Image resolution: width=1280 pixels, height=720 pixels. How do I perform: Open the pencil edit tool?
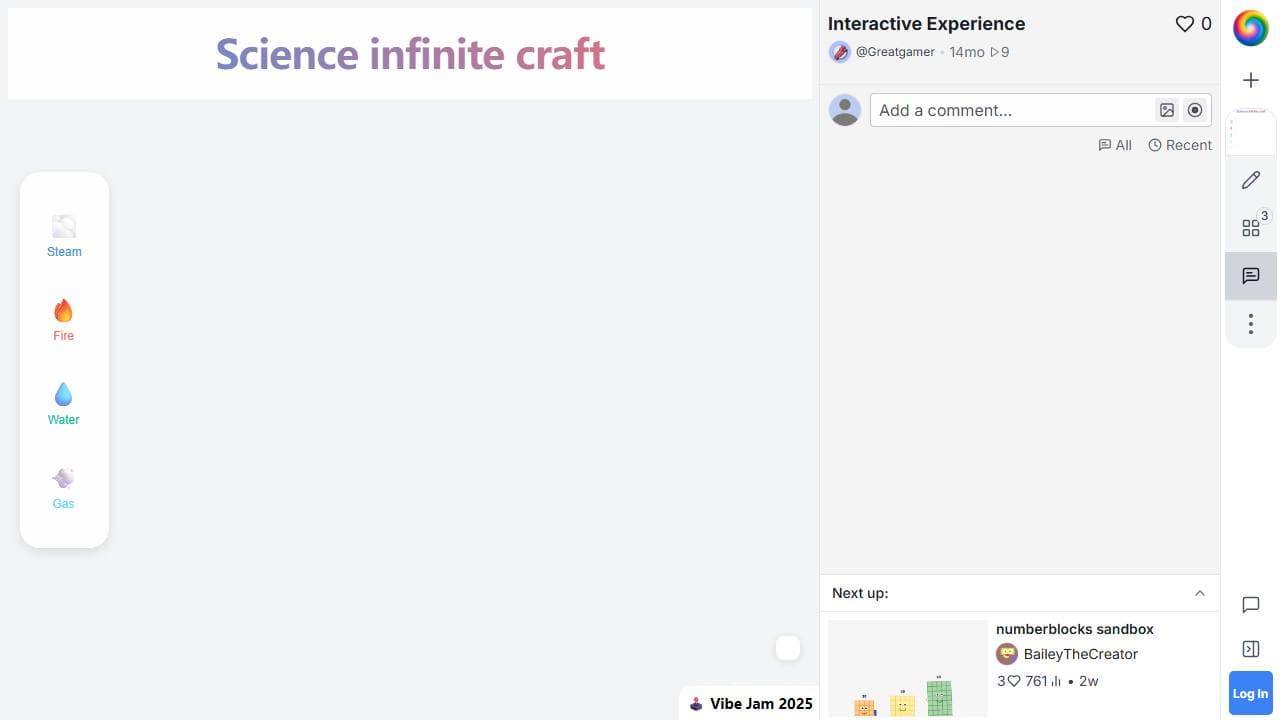[x=1251, y=180]
